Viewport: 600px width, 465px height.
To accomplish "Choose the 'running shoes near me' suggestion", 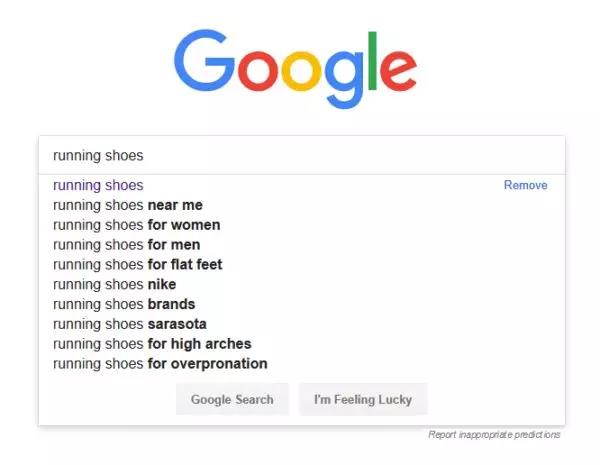I will [128, 205].
